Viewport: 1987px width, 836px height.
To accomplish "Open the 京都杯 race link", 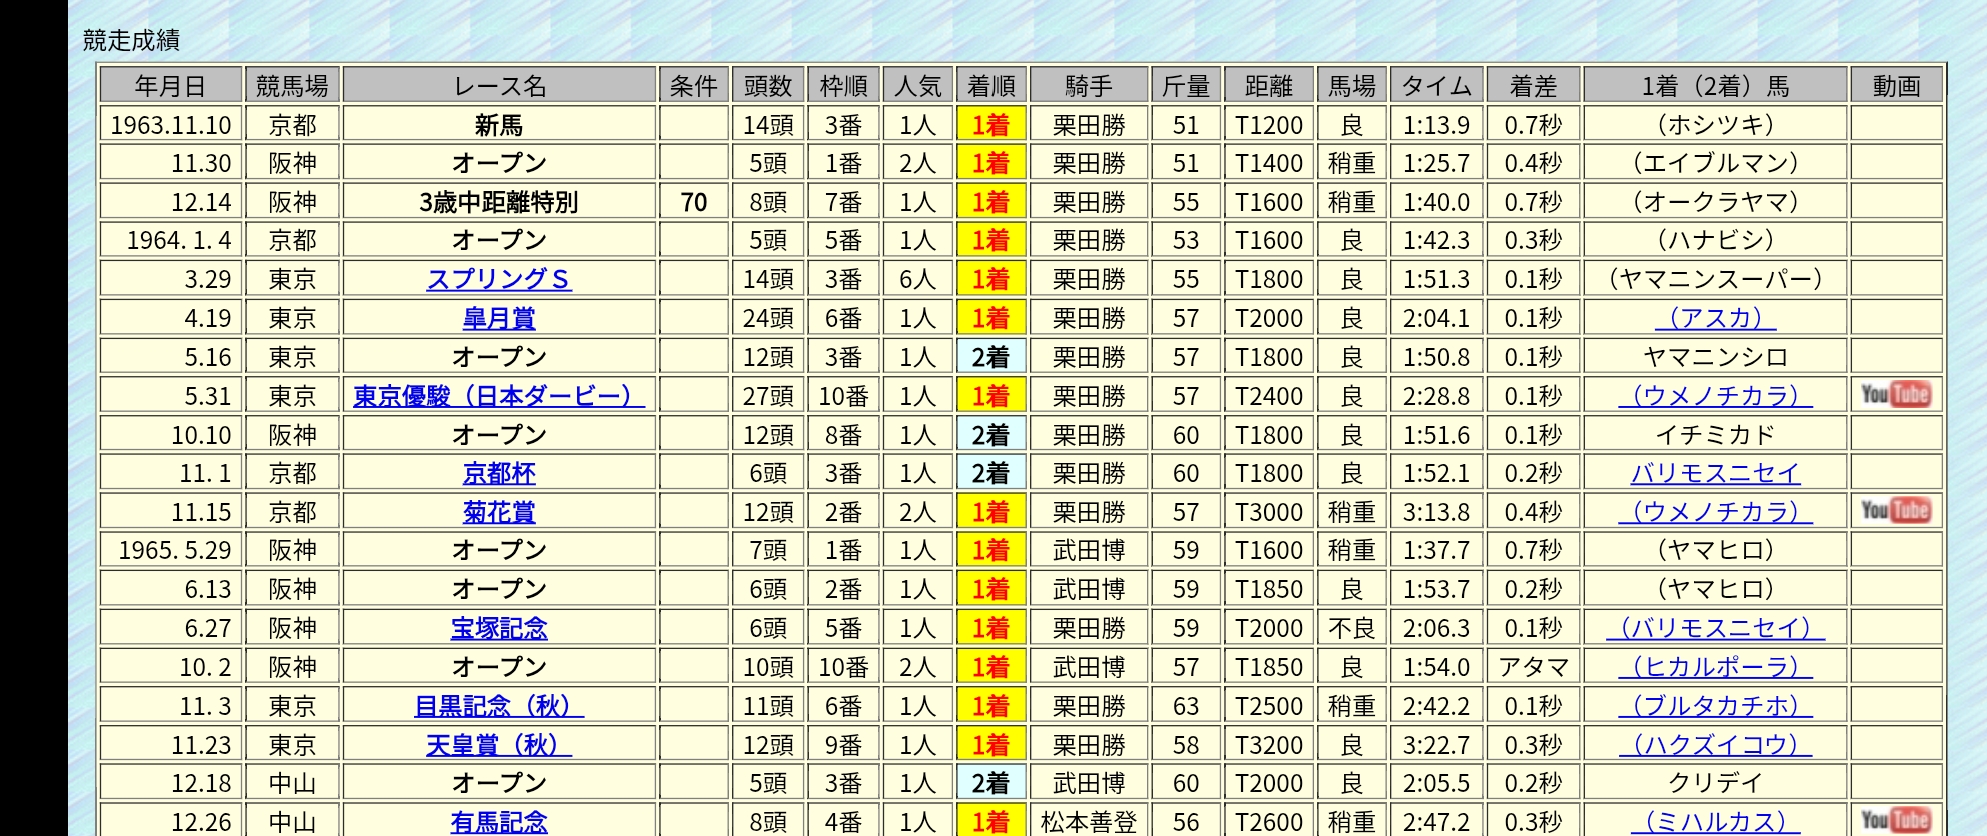I will pos(498,473).
